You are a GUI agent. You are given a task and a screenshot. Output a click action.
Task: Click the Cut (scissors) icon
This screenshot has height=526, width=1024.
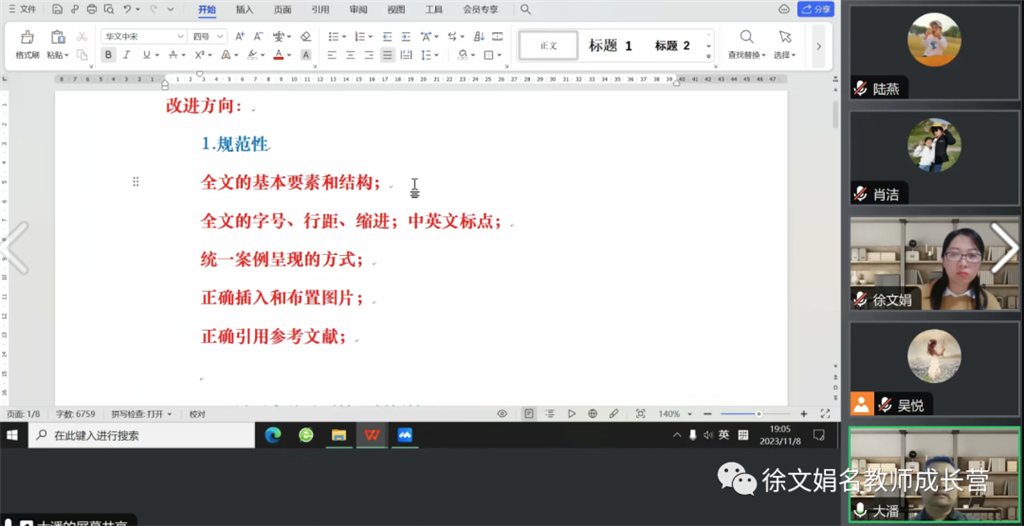coord(82,37)
